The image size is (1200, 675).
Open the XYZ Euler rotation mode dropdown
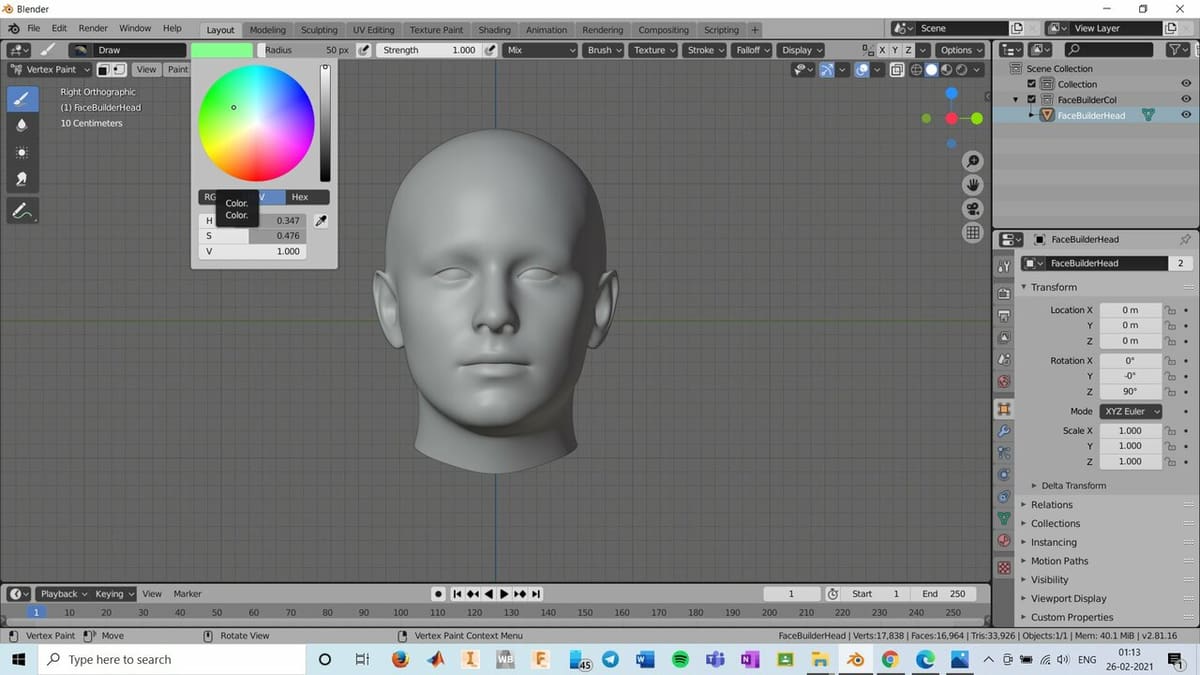click(1131, 411)
